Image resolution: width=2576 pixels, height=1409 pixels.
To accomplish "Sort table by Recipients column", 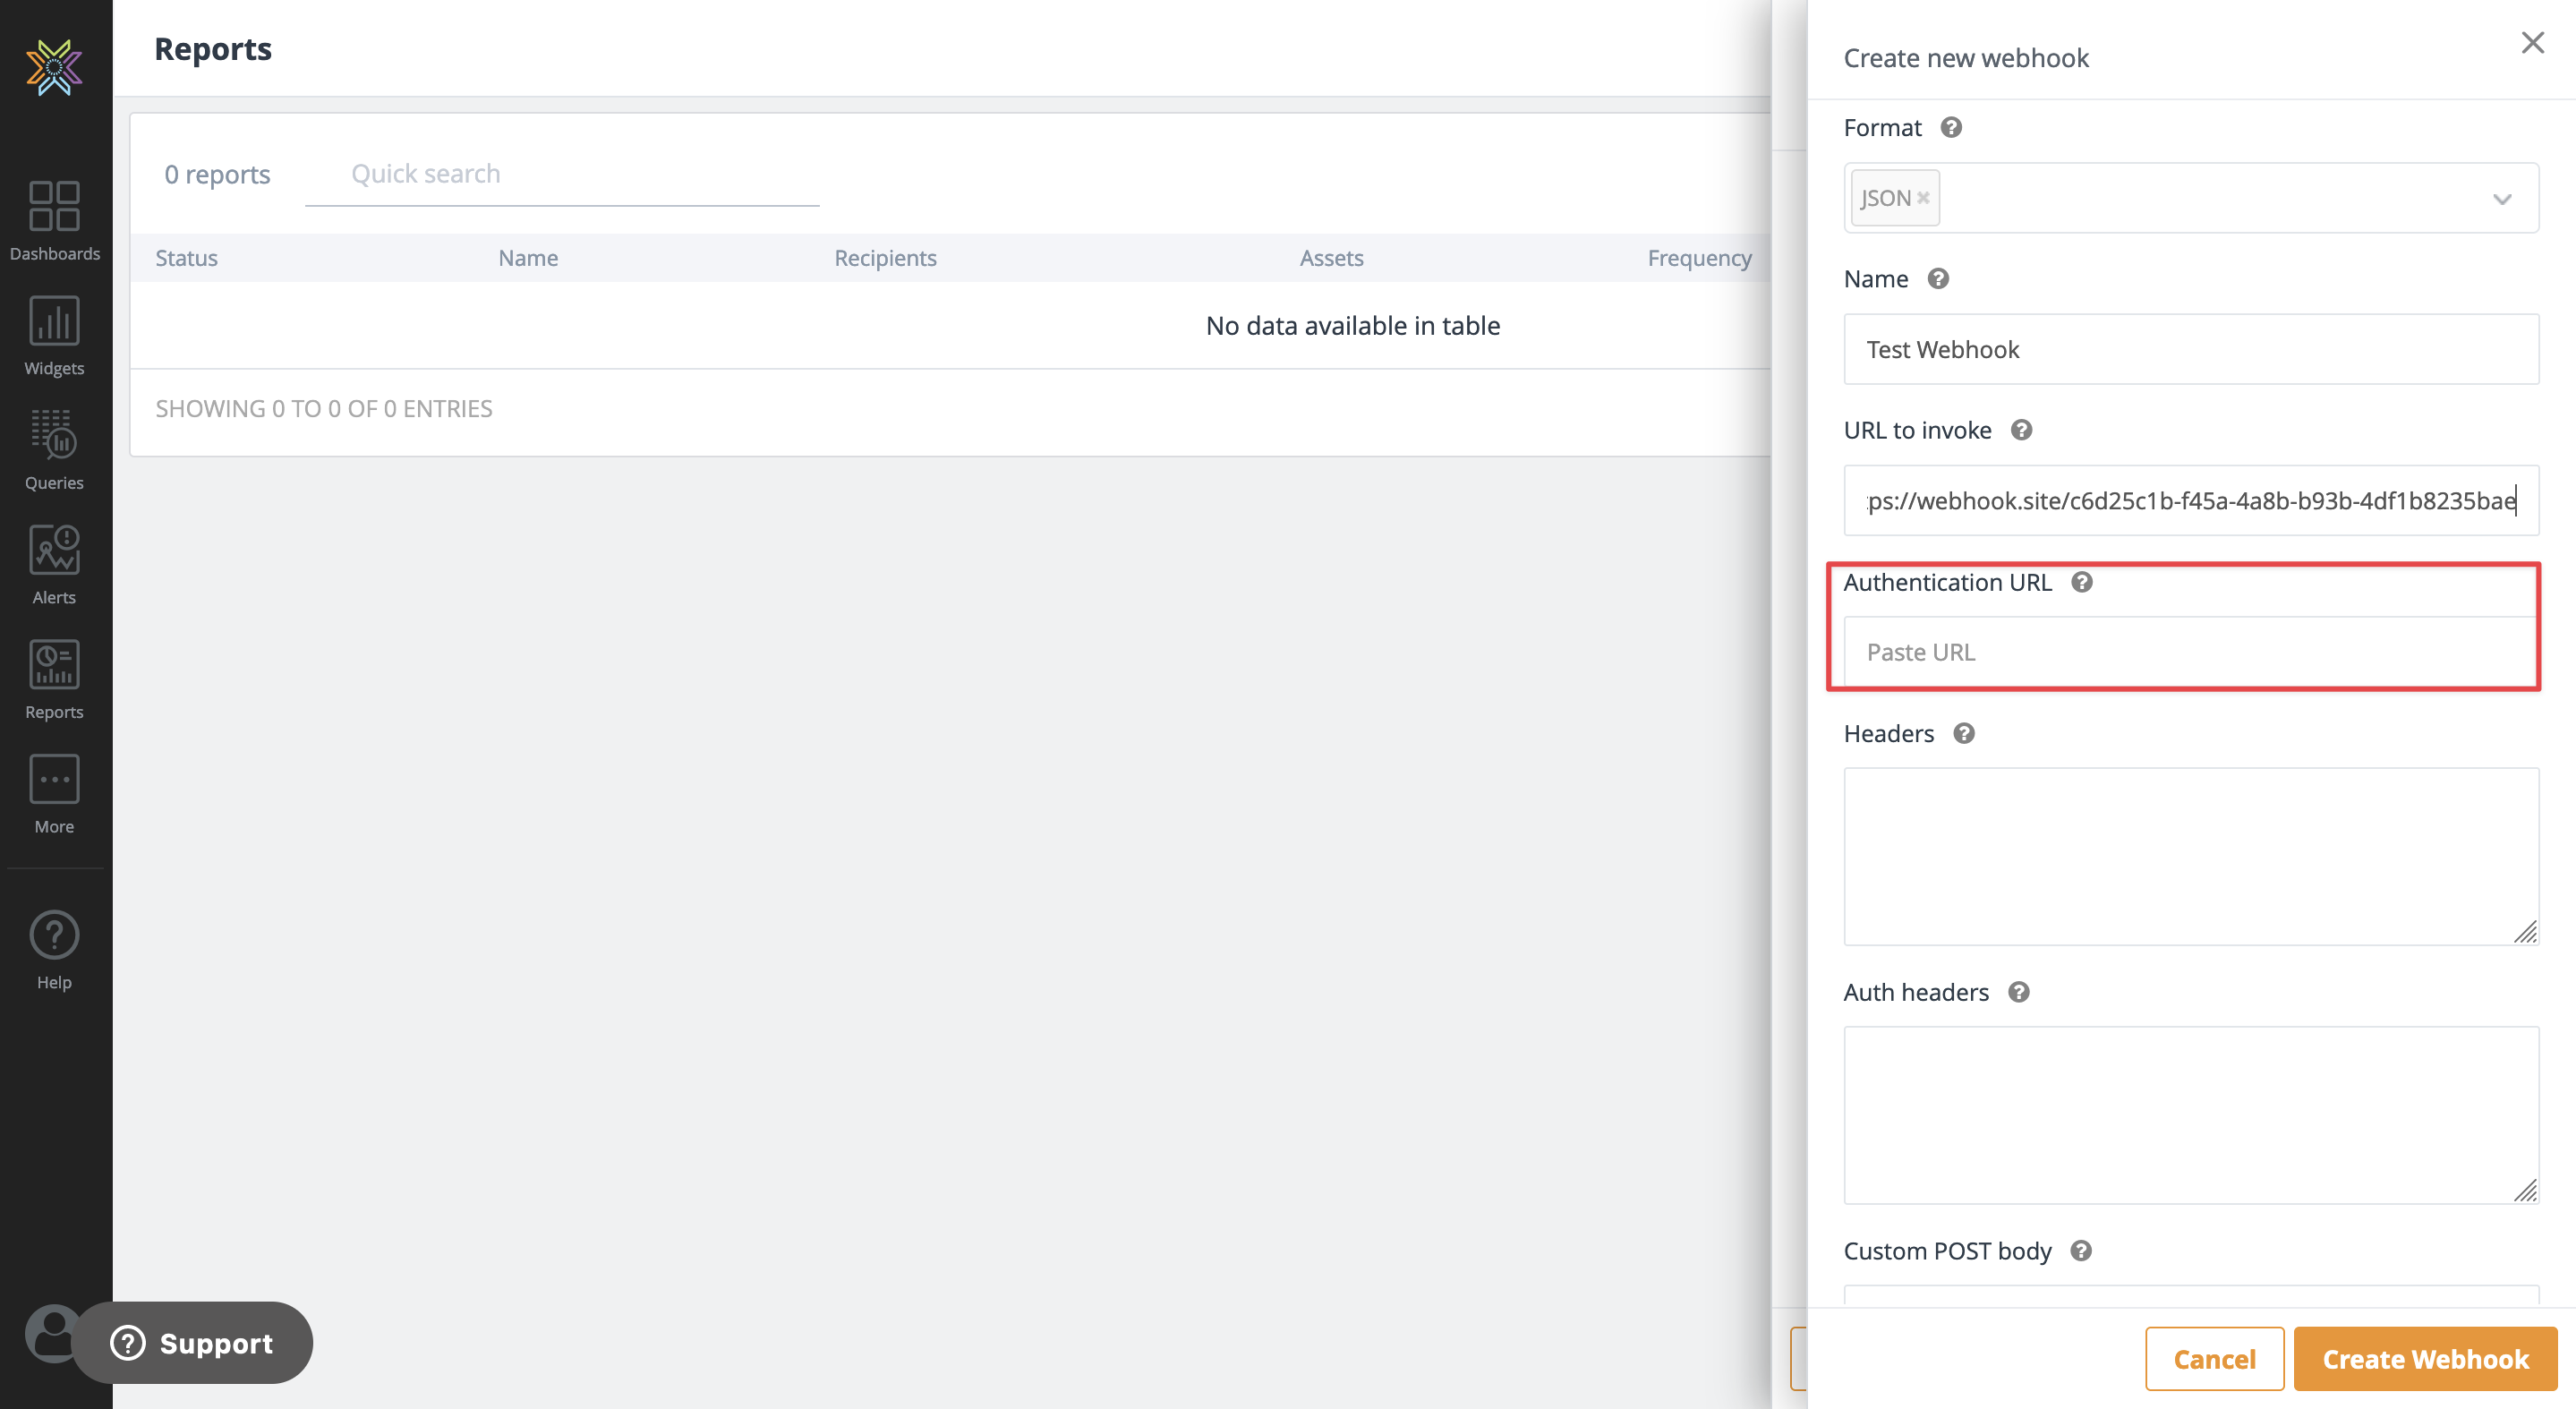I will click(885, 258).
